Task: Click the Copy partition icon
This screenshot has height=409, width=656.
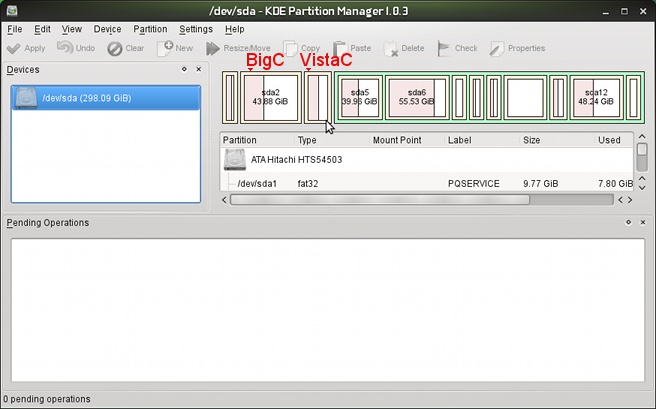Action: (x=291, y=48)
